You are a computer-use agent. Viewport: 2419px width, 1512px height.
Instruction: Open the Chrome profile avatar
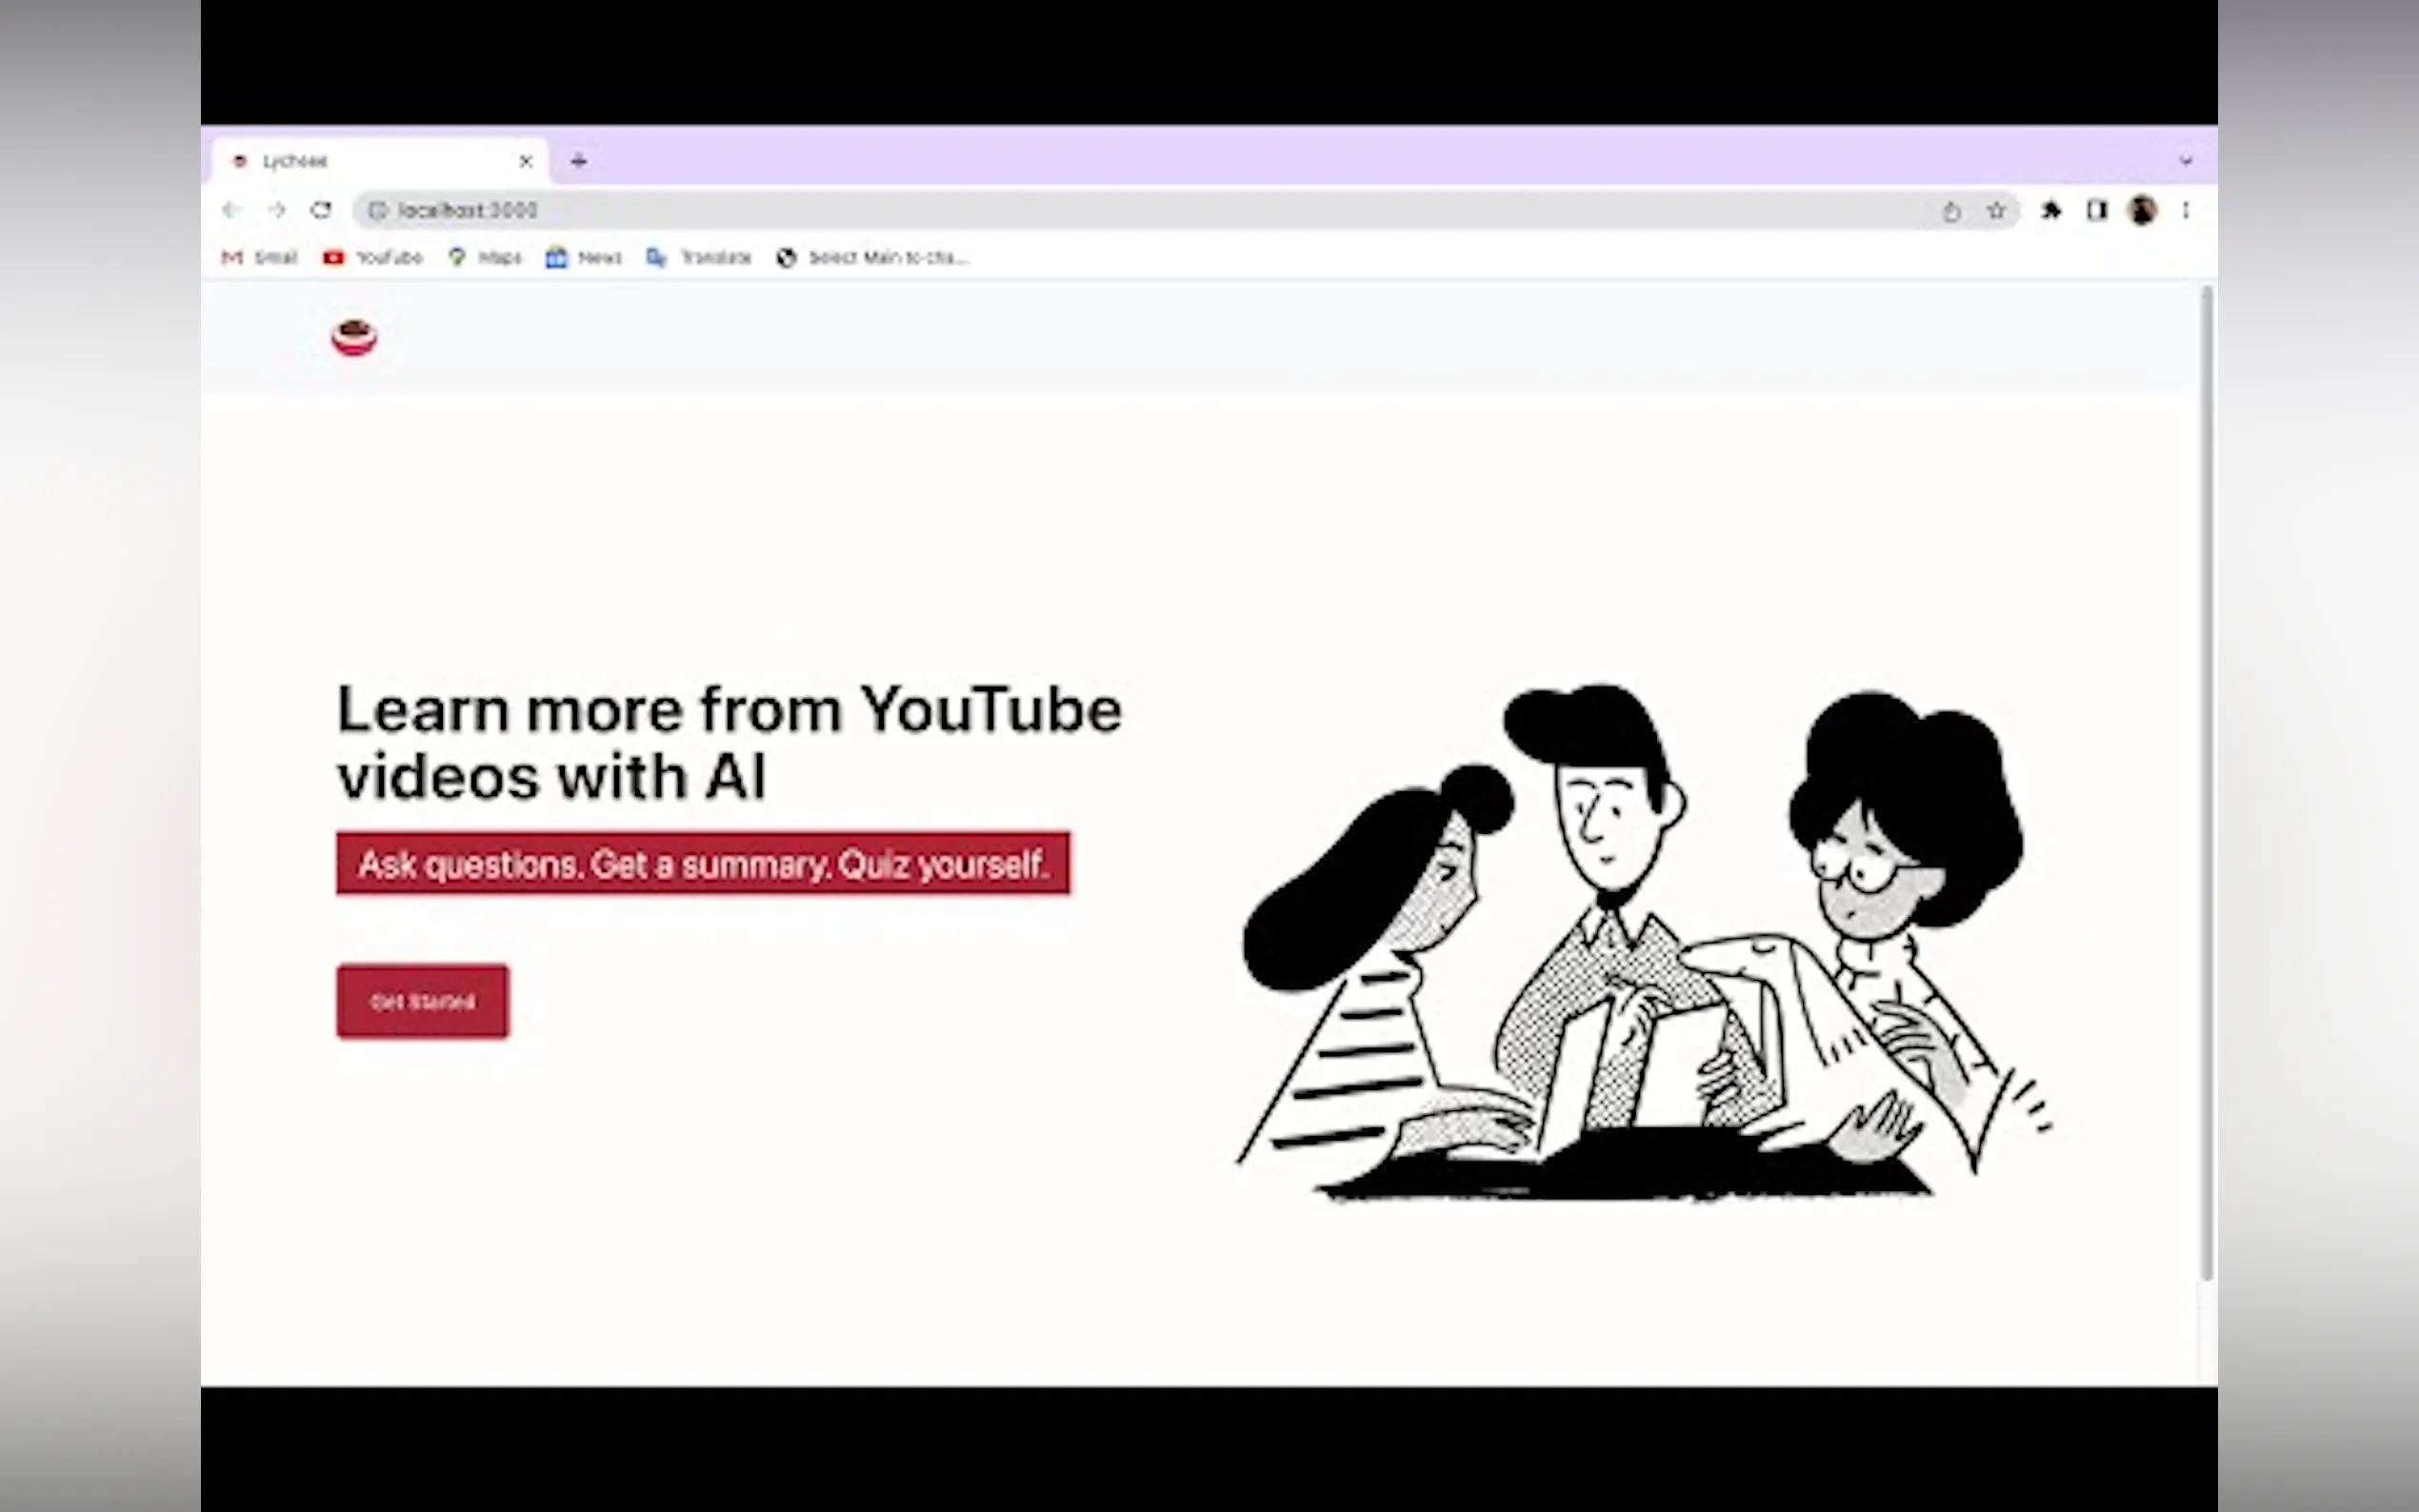click(x=2142, y=210)
